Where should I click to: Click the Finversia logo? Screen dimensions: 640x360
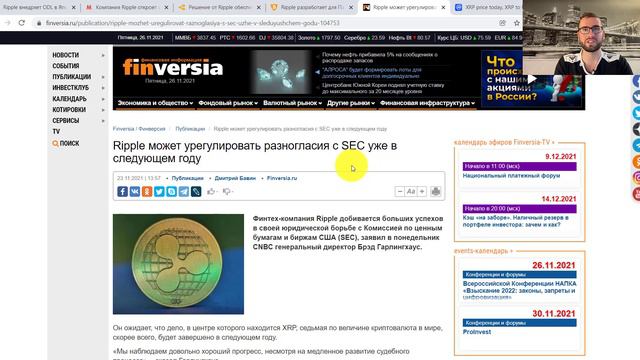[x=173, y=68]
